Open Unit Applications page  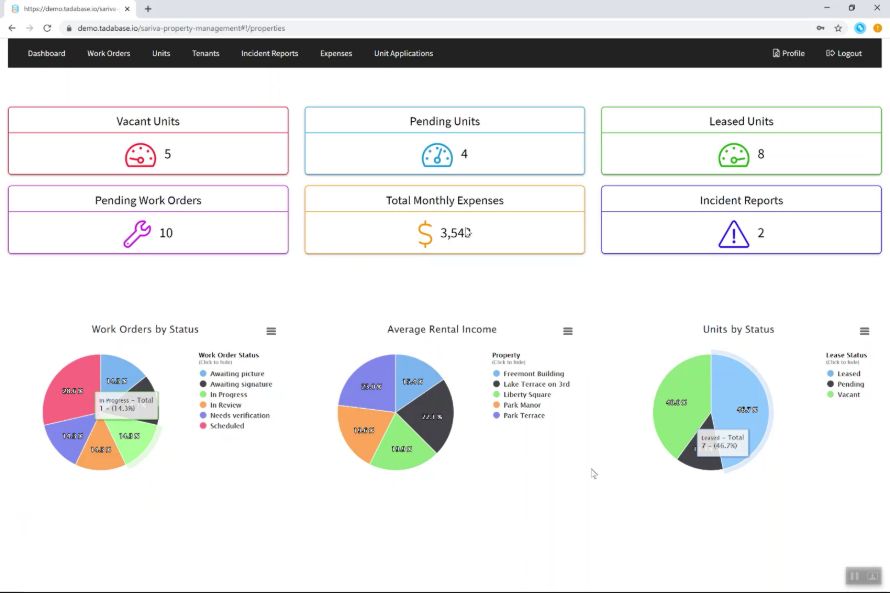click(x=404, y=53)
